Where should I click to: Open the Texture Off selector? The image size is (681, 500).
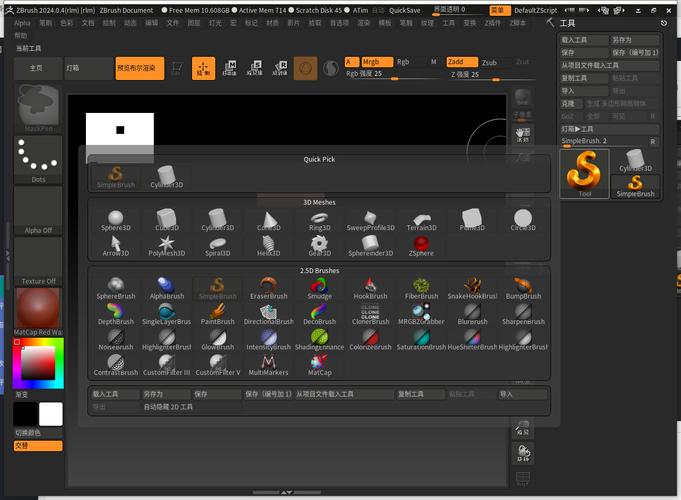tap(38, 261)
